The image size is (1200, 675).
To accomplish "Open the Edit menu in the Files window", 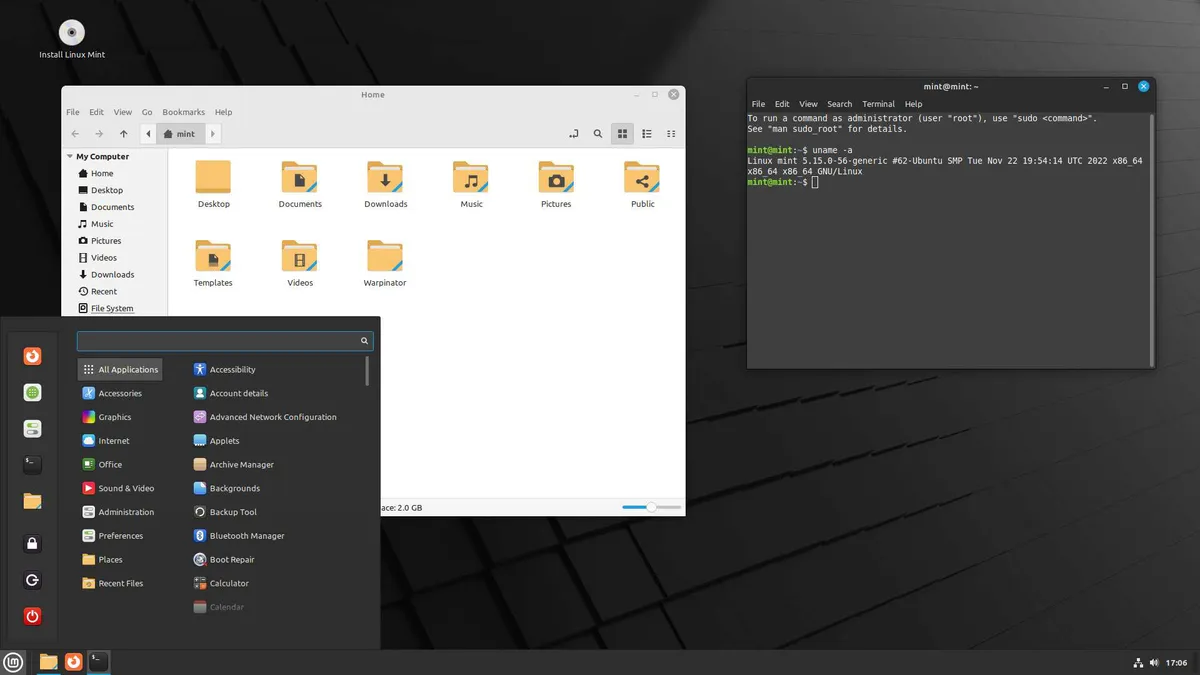I will coord(96,112).
